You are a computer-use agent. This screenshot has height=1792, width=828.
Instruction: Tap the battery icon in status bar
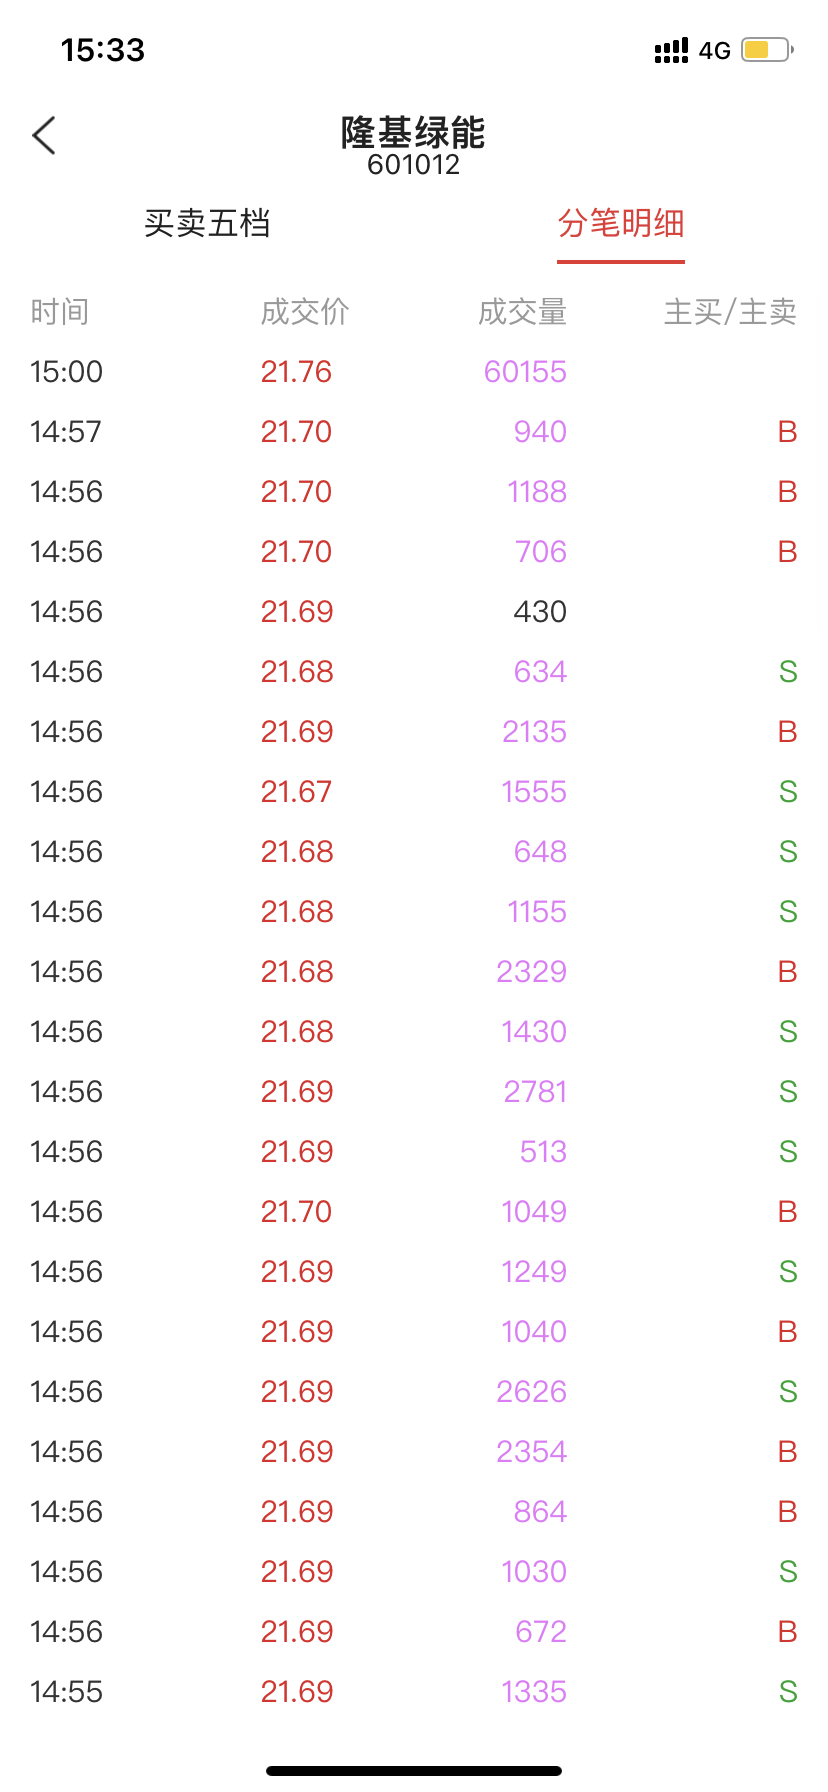(767, 50)
